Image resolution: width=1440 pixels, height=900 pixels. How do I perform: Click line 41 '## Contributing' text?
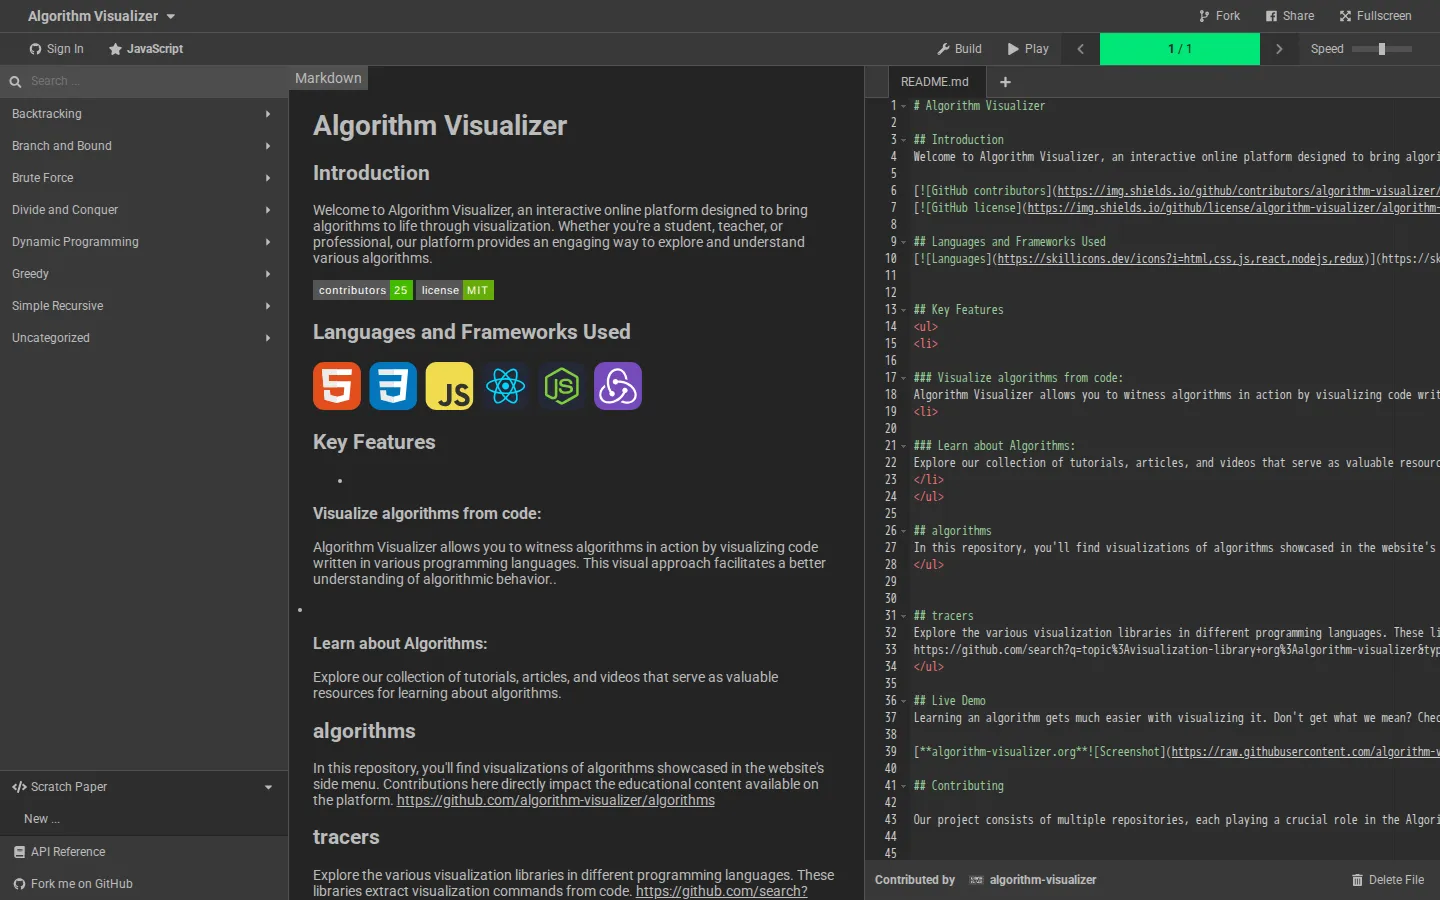(958, 786)
